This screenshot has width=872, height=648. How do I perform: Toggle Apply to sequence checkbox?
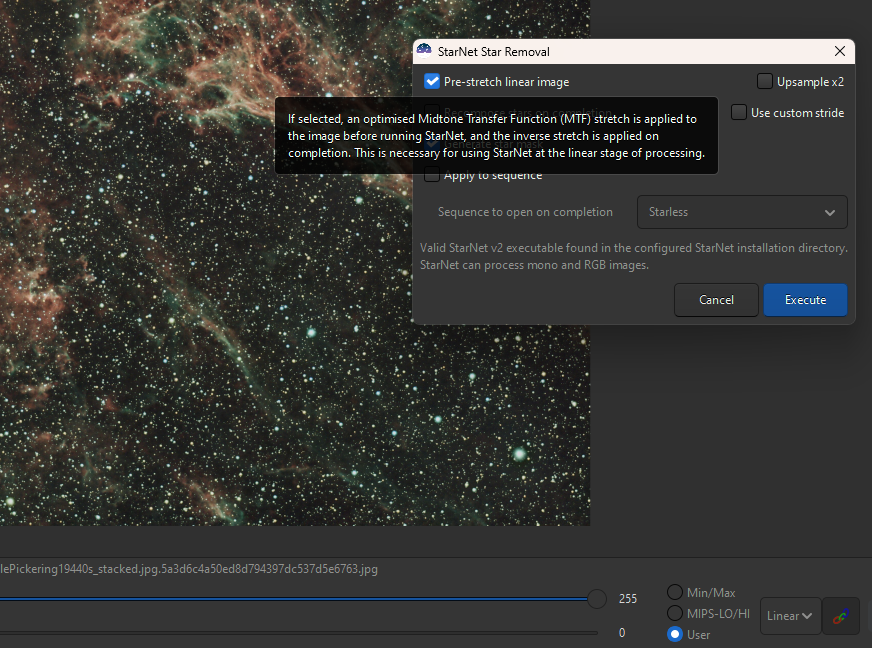(432, 175)
